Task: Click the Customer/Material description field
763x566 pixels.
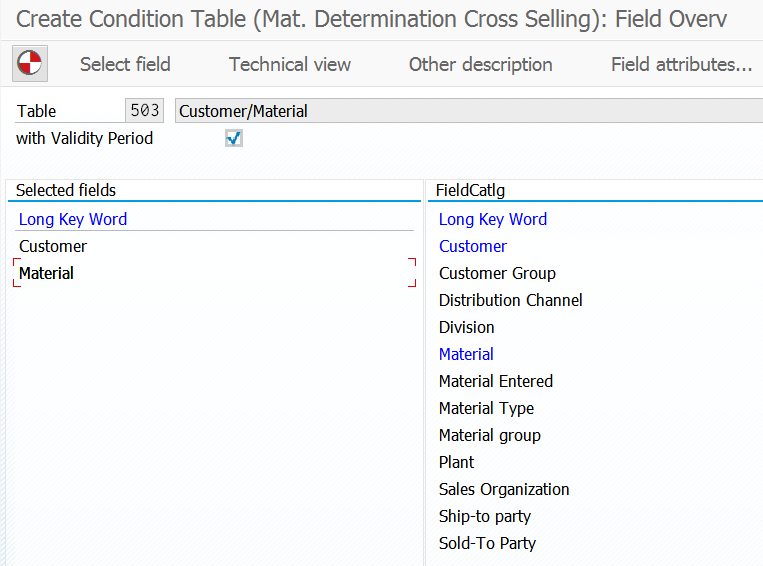Action: 469,110
